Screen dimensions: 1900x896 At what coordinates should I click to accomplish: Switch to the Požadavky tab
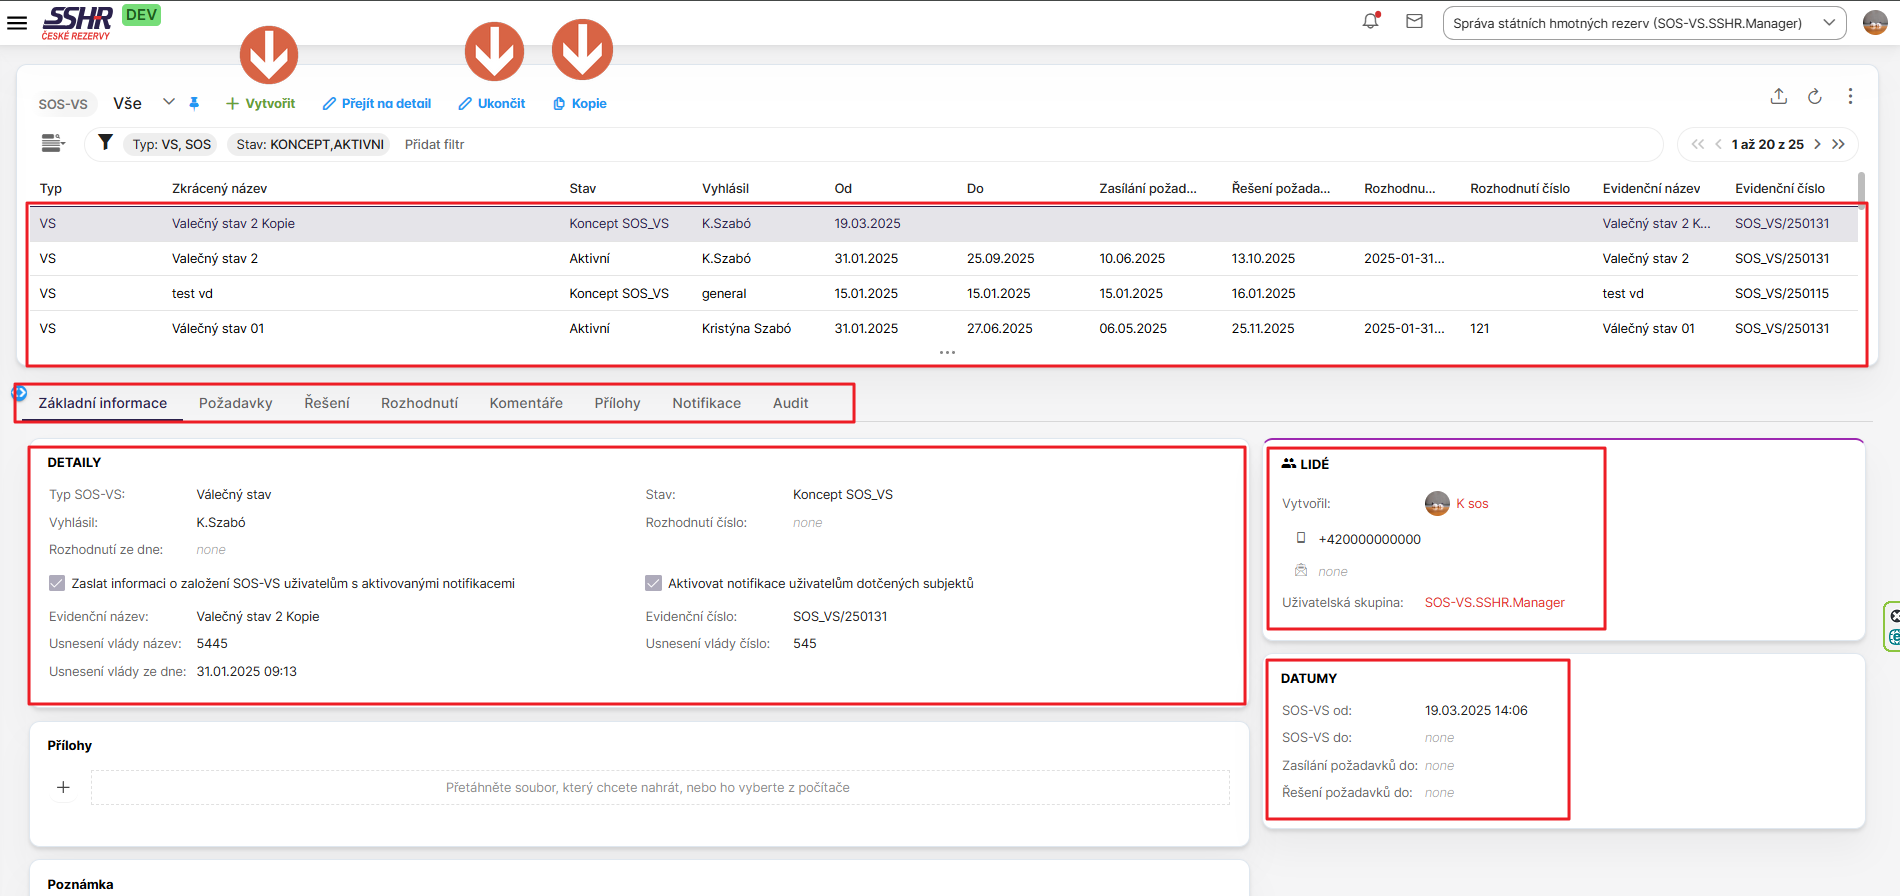pyautogui.click(x=235, y=403)
